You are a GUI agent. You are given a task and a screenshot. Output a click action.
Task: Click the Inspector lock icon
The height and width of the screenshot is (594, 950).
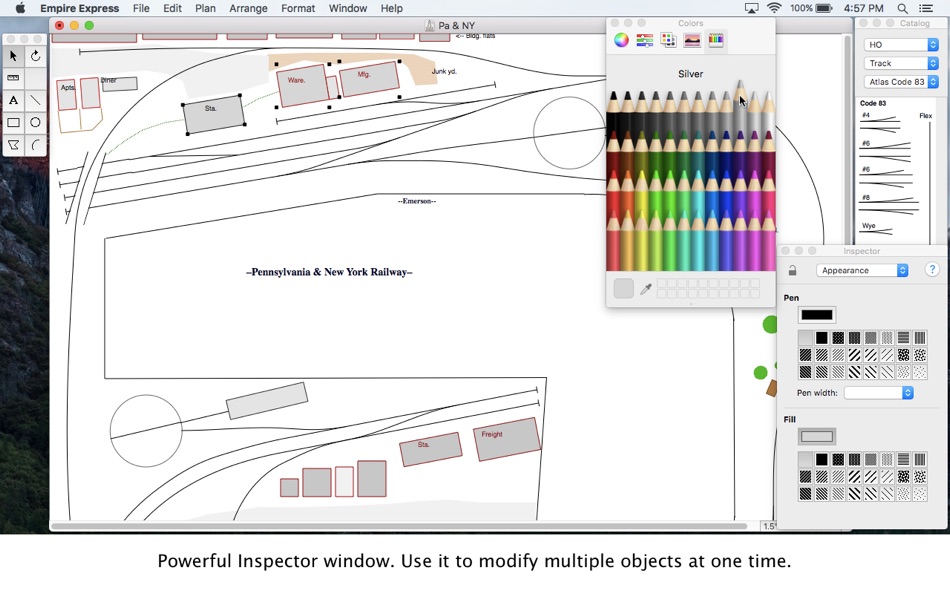792,270
